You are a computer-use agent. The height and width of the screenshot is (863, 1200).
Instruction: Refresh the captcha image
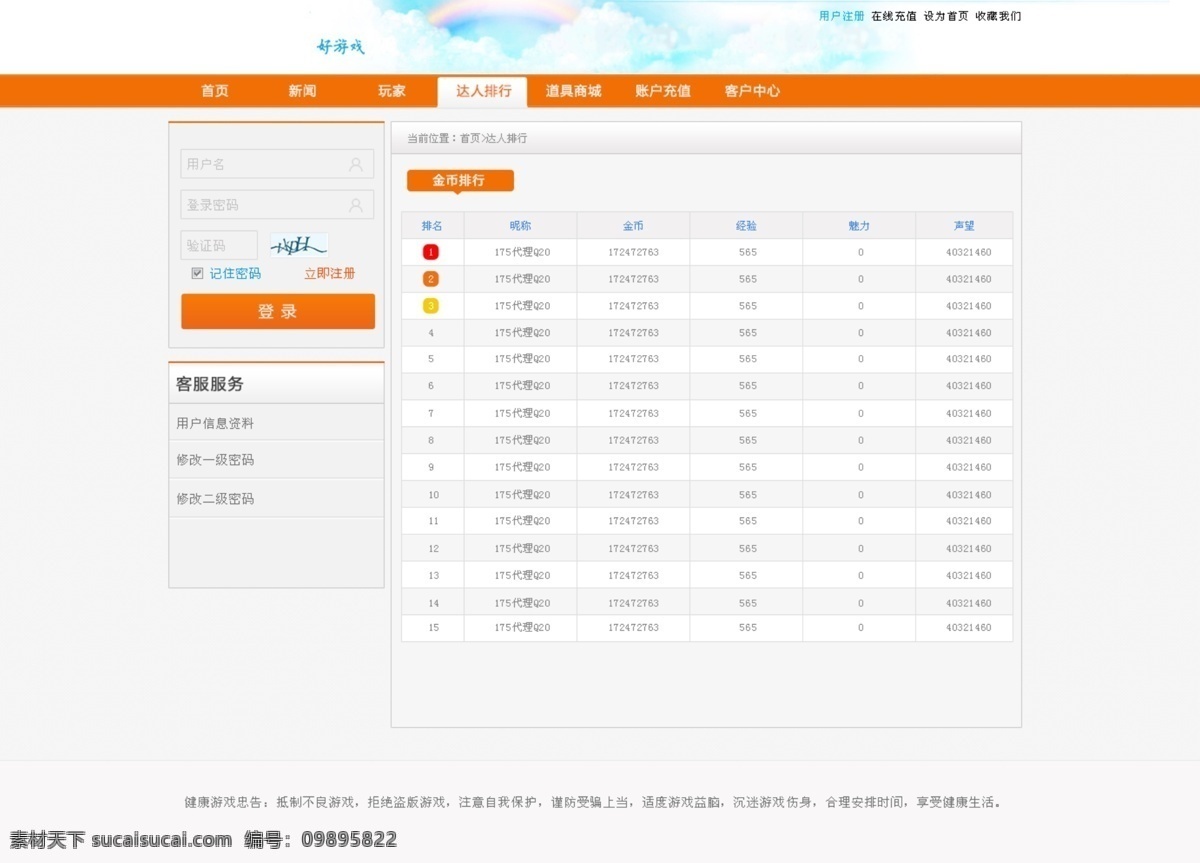pos(299,245)
